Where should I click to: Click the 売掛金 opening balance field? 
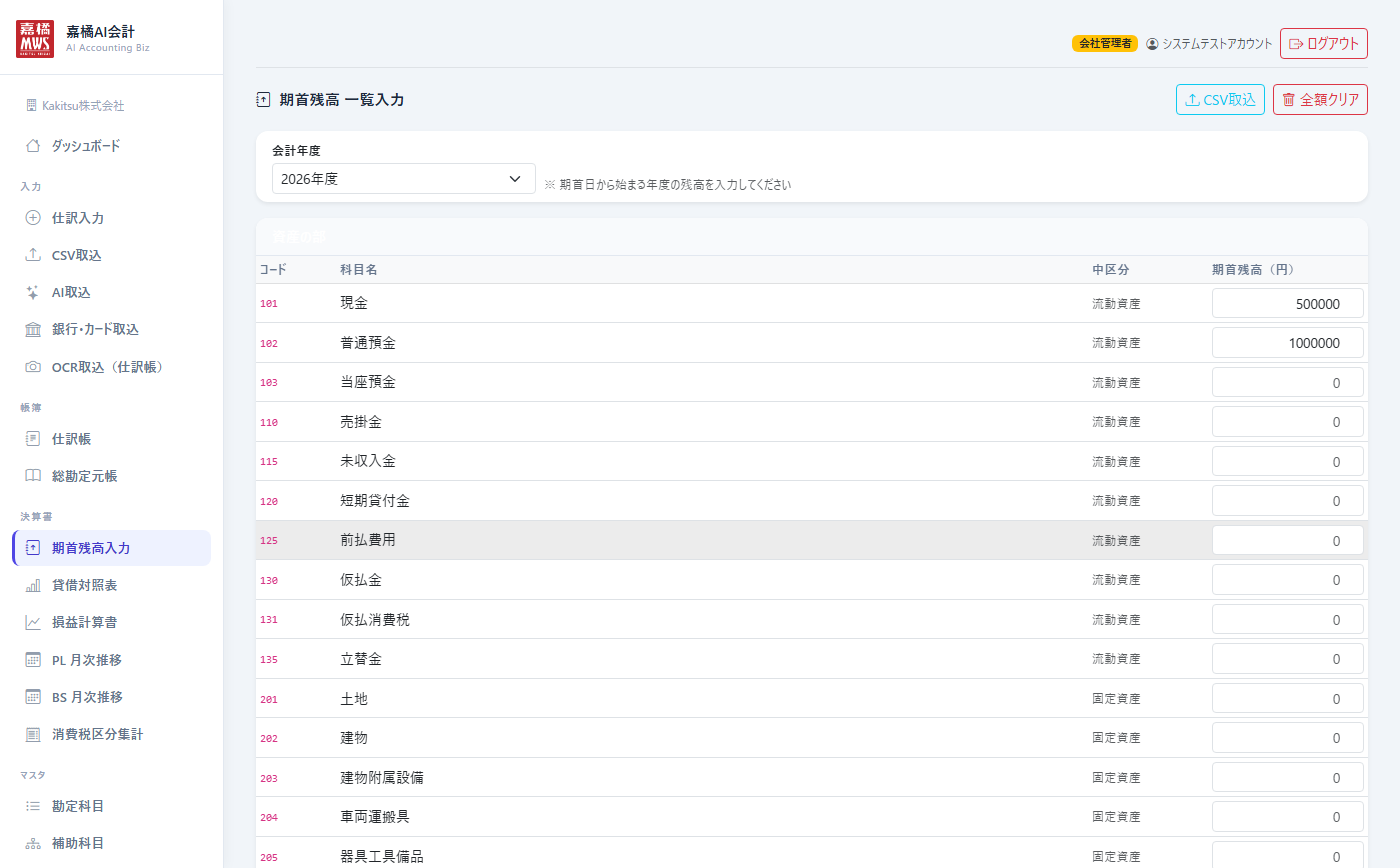pyautogui.click(x=1288, y=422)
